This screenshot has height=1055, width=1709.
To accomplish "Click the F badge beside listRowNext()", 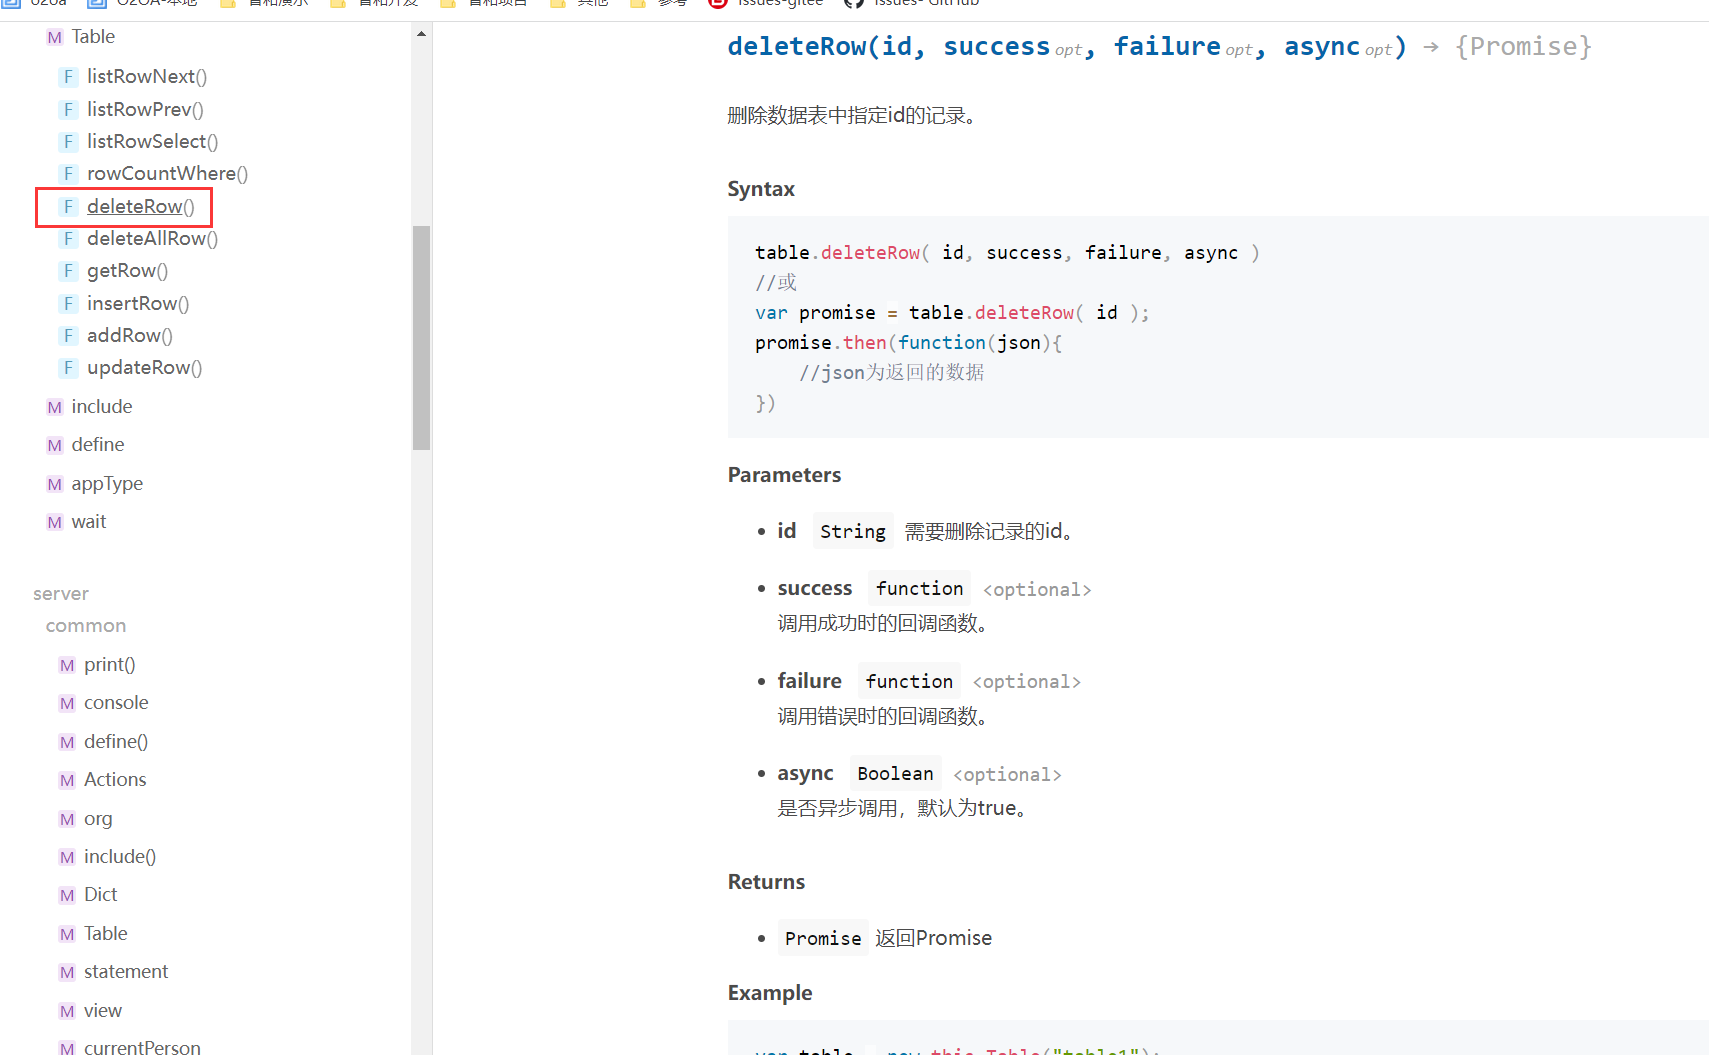I will click(68, 77).
